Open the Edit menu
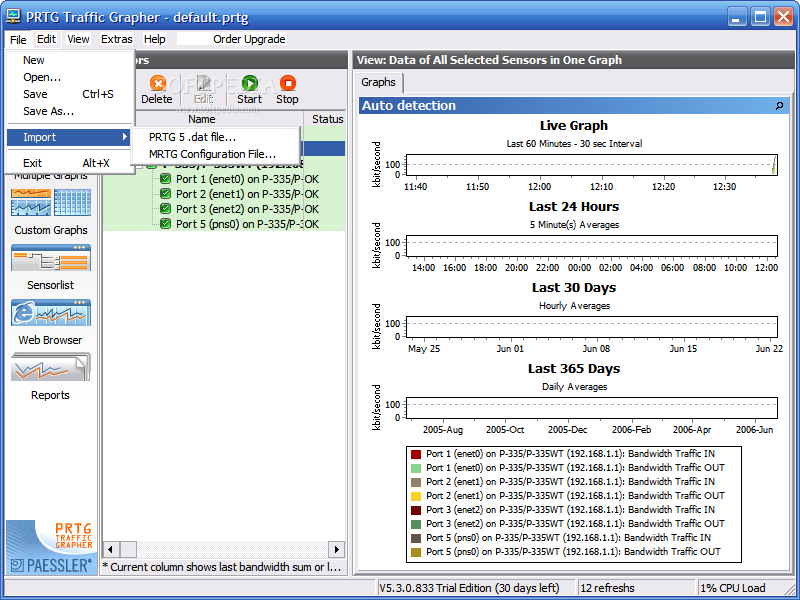The width and height of the screenshot is (800, 600). click(46, 39)
